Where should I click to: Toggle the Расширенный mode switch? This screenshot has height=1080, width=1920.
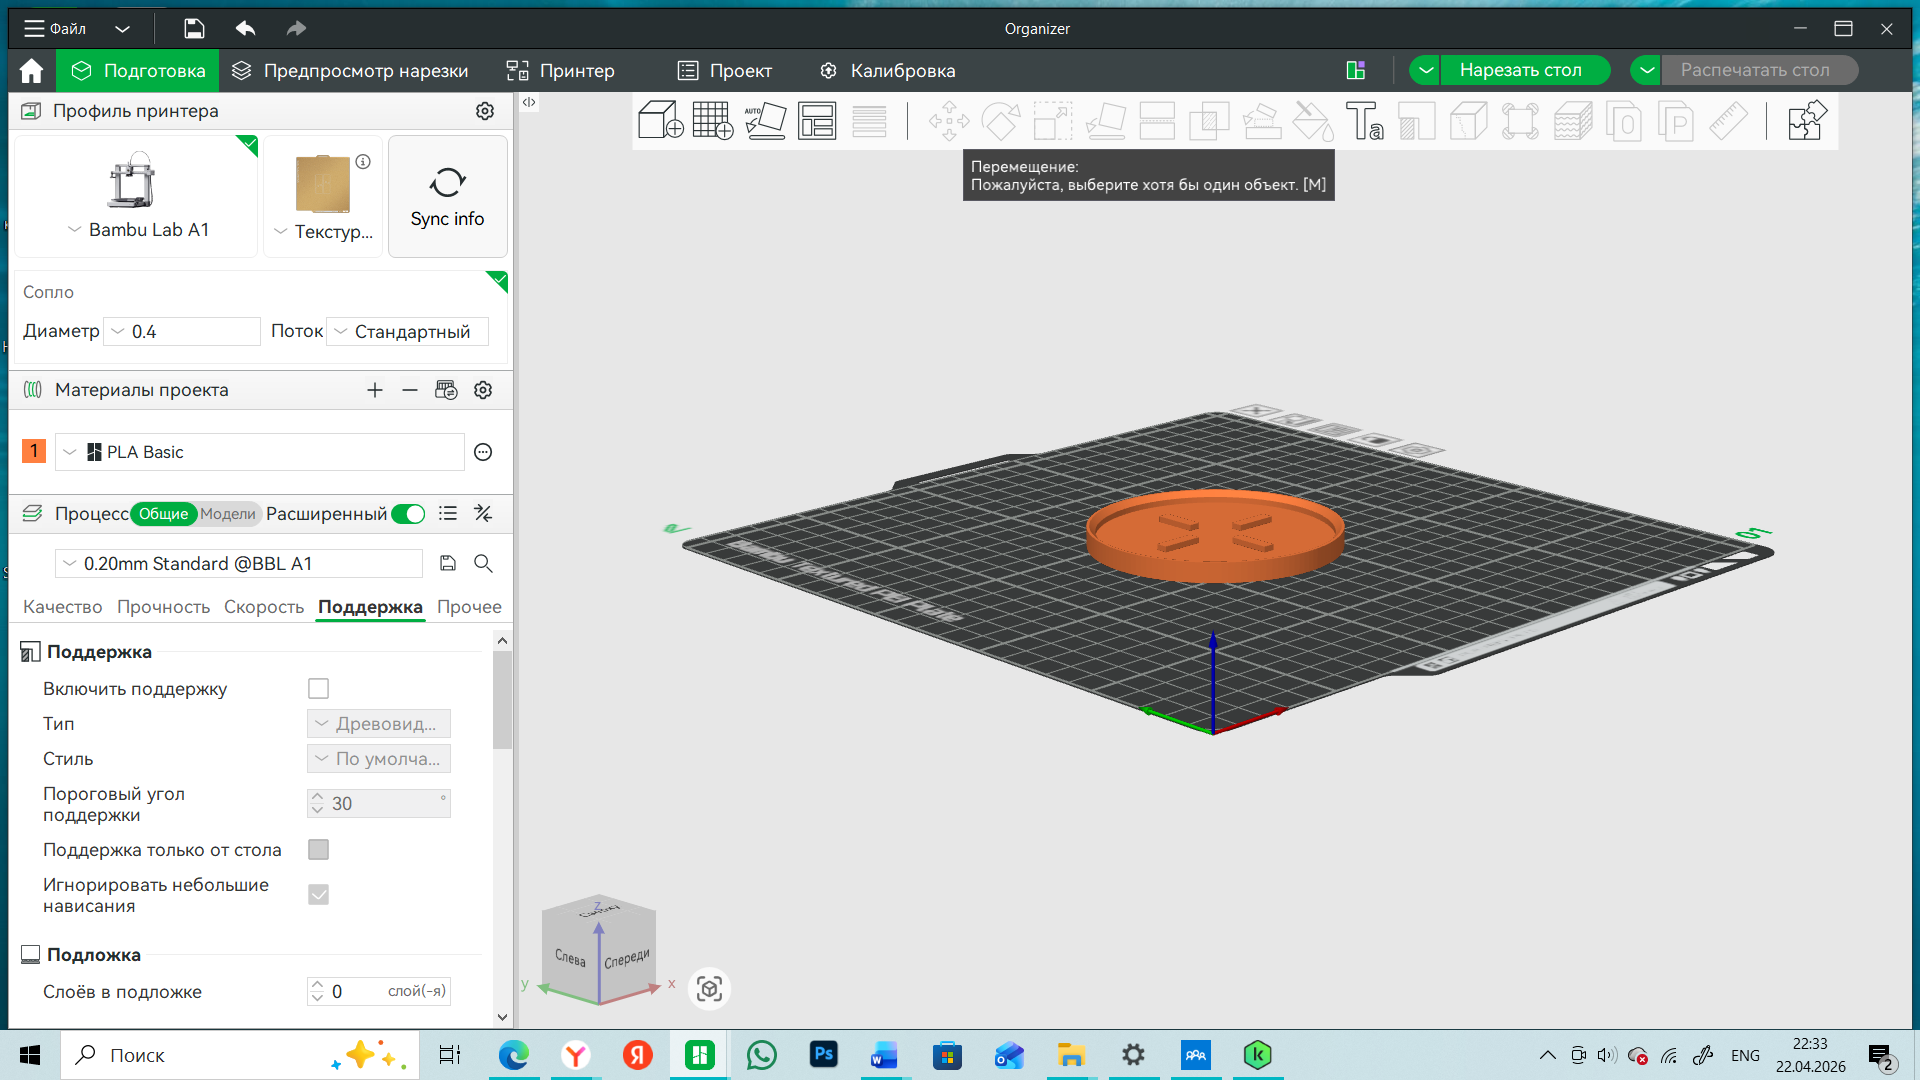click(408, 514)
